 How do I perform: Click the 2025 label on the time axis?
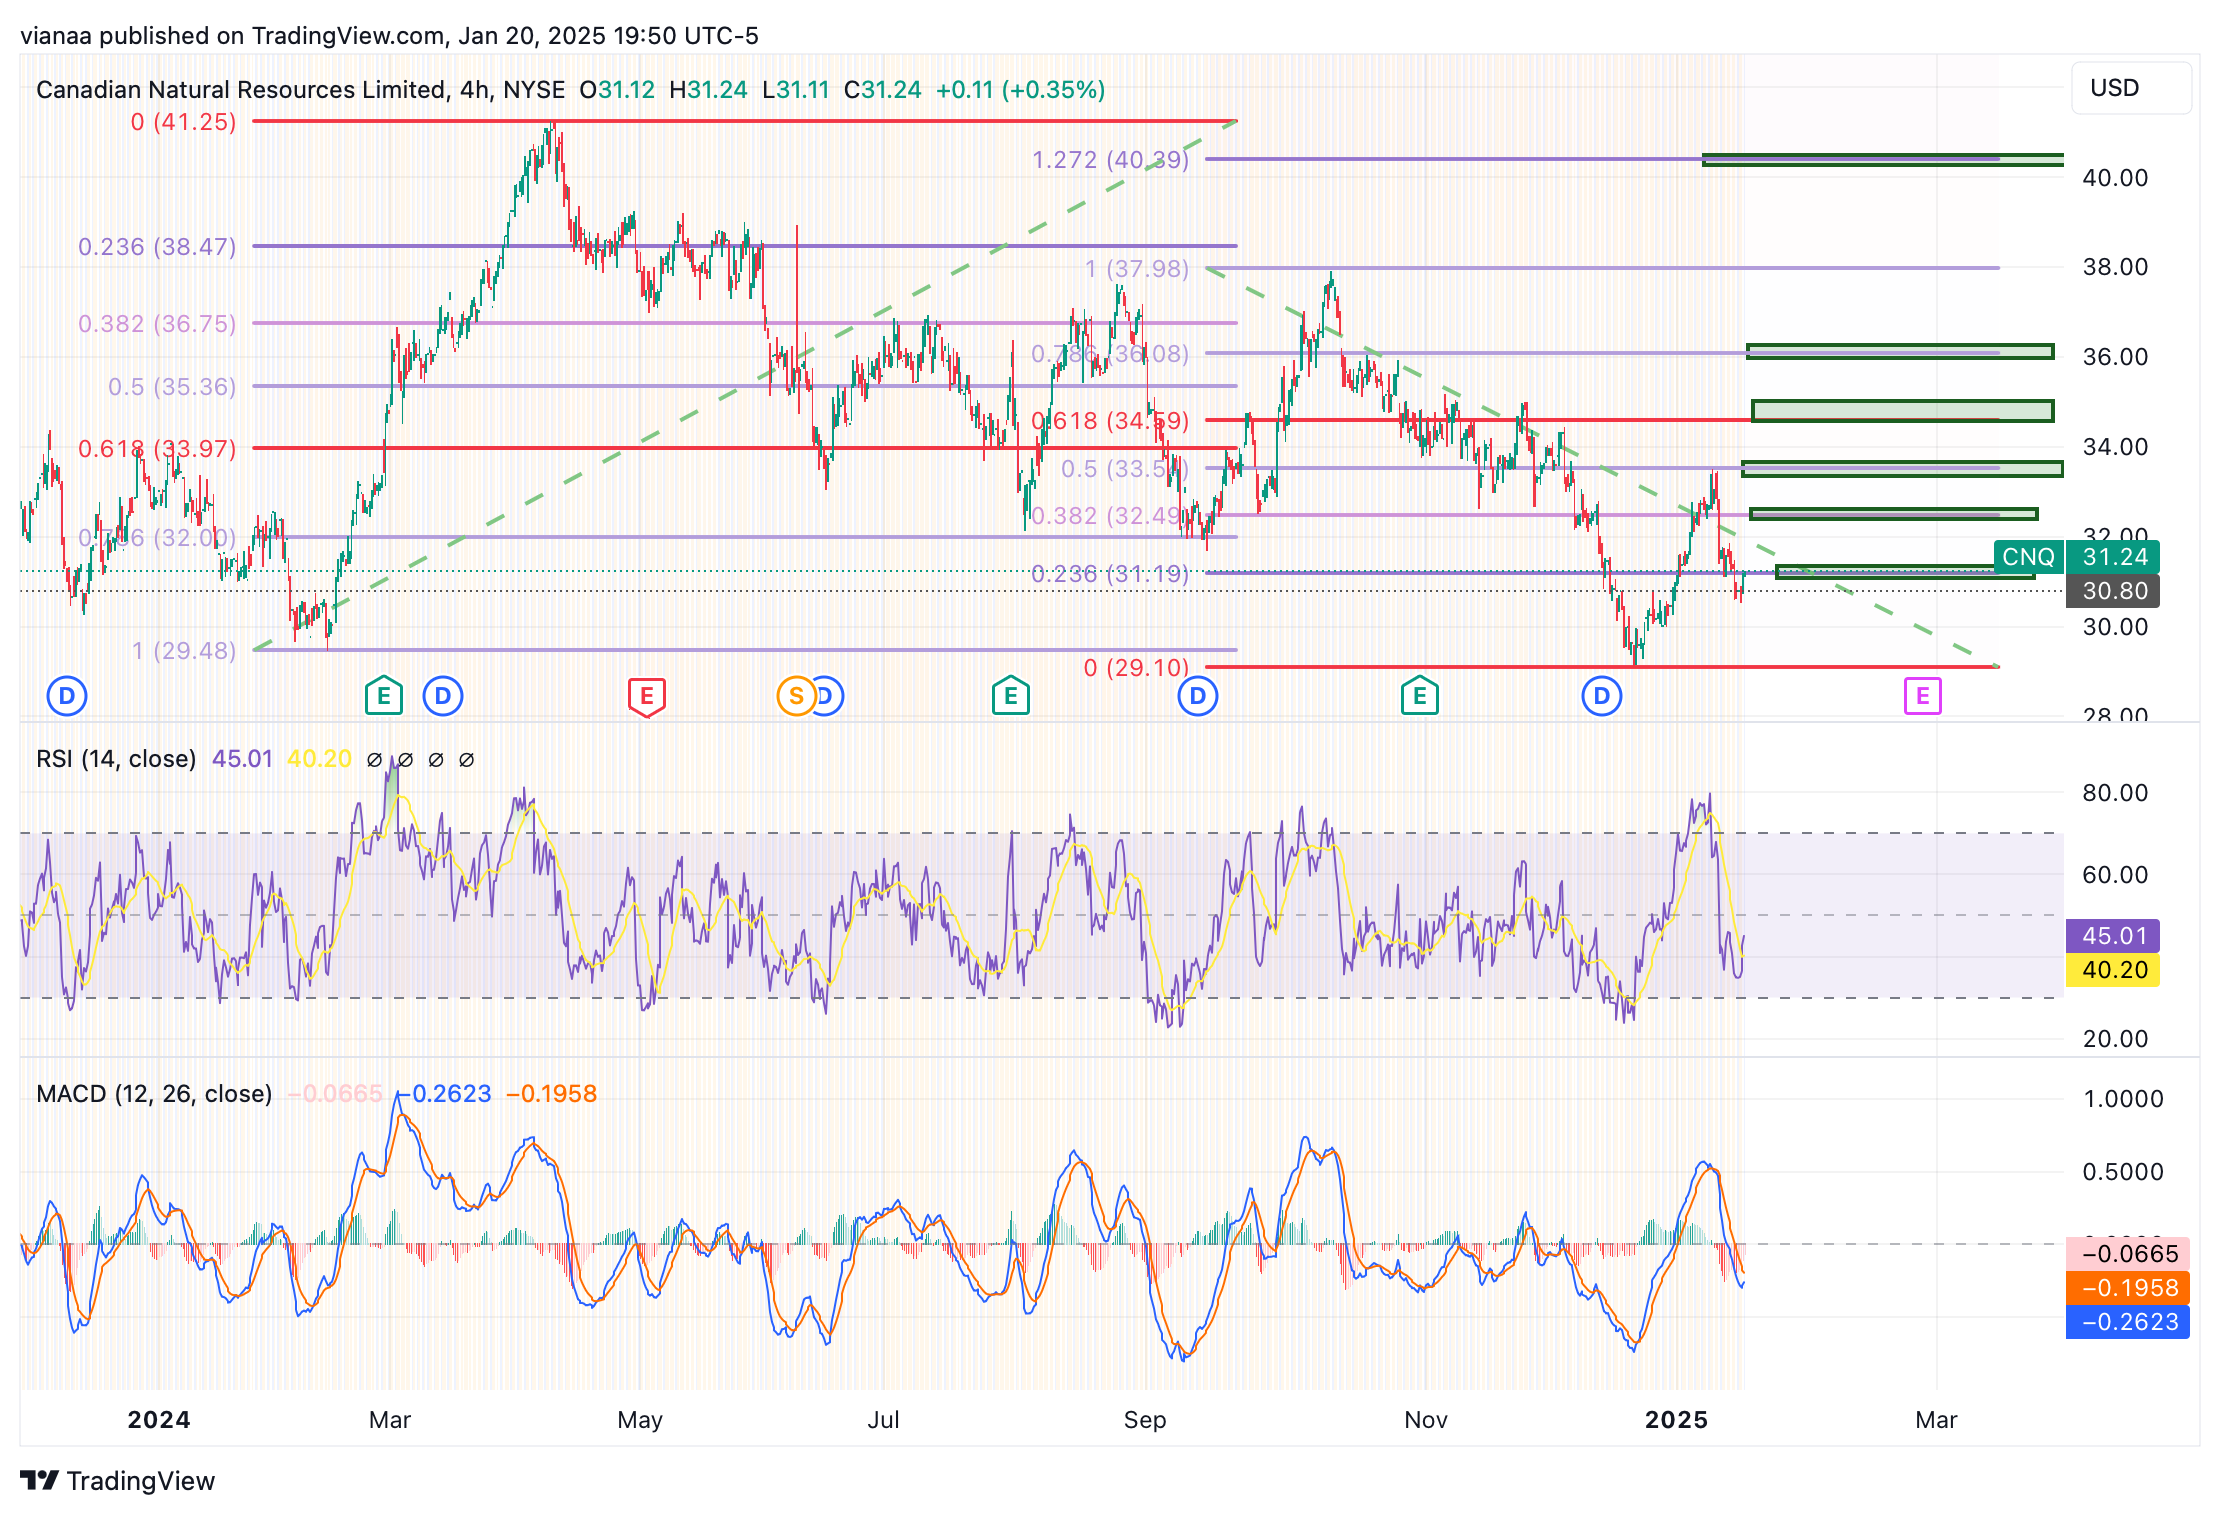[1677, 1420]
